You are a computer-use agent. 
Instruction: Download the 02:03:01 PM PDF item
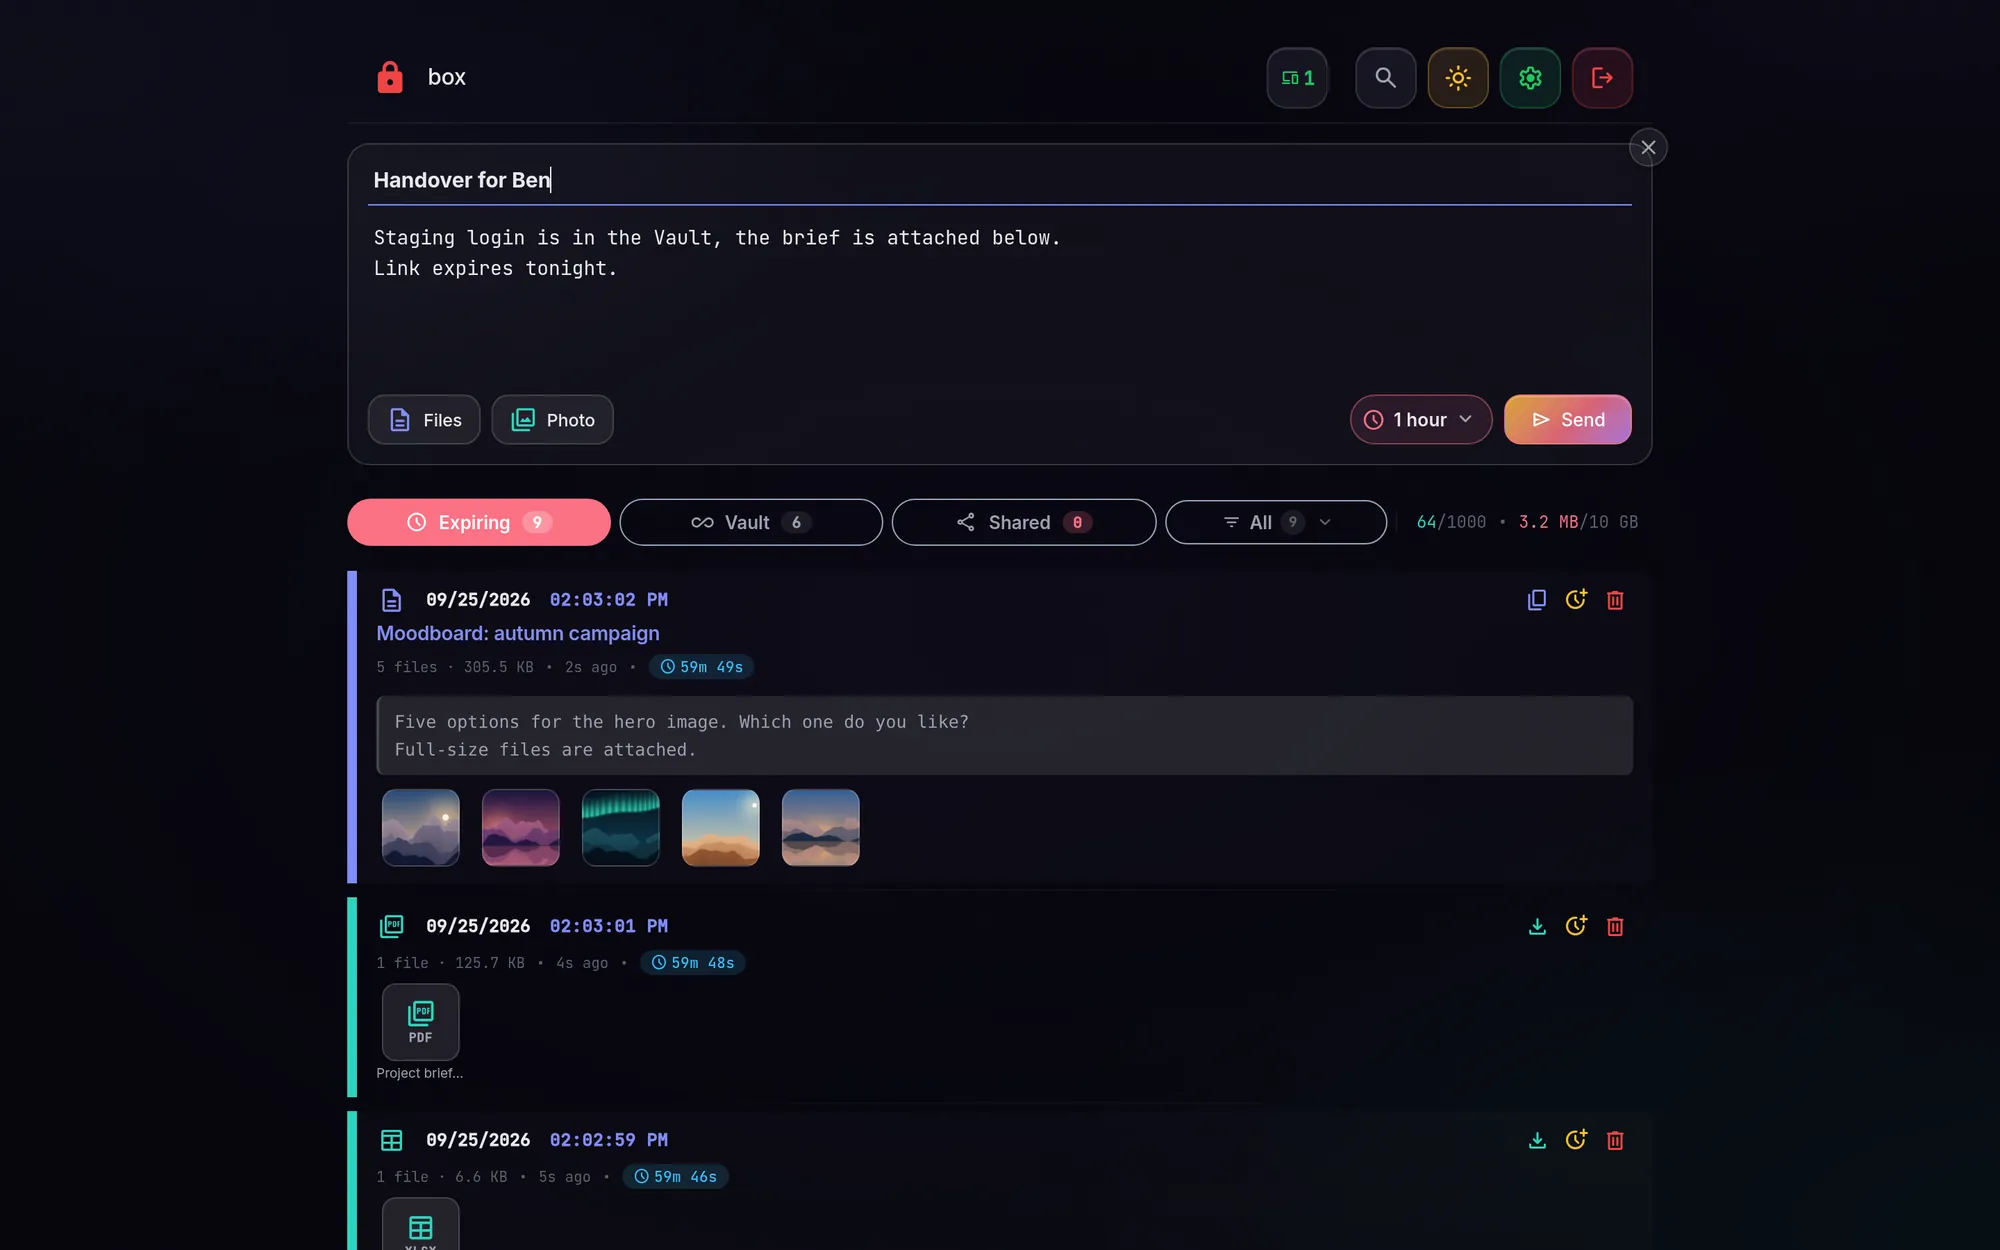click(1537, 926)
